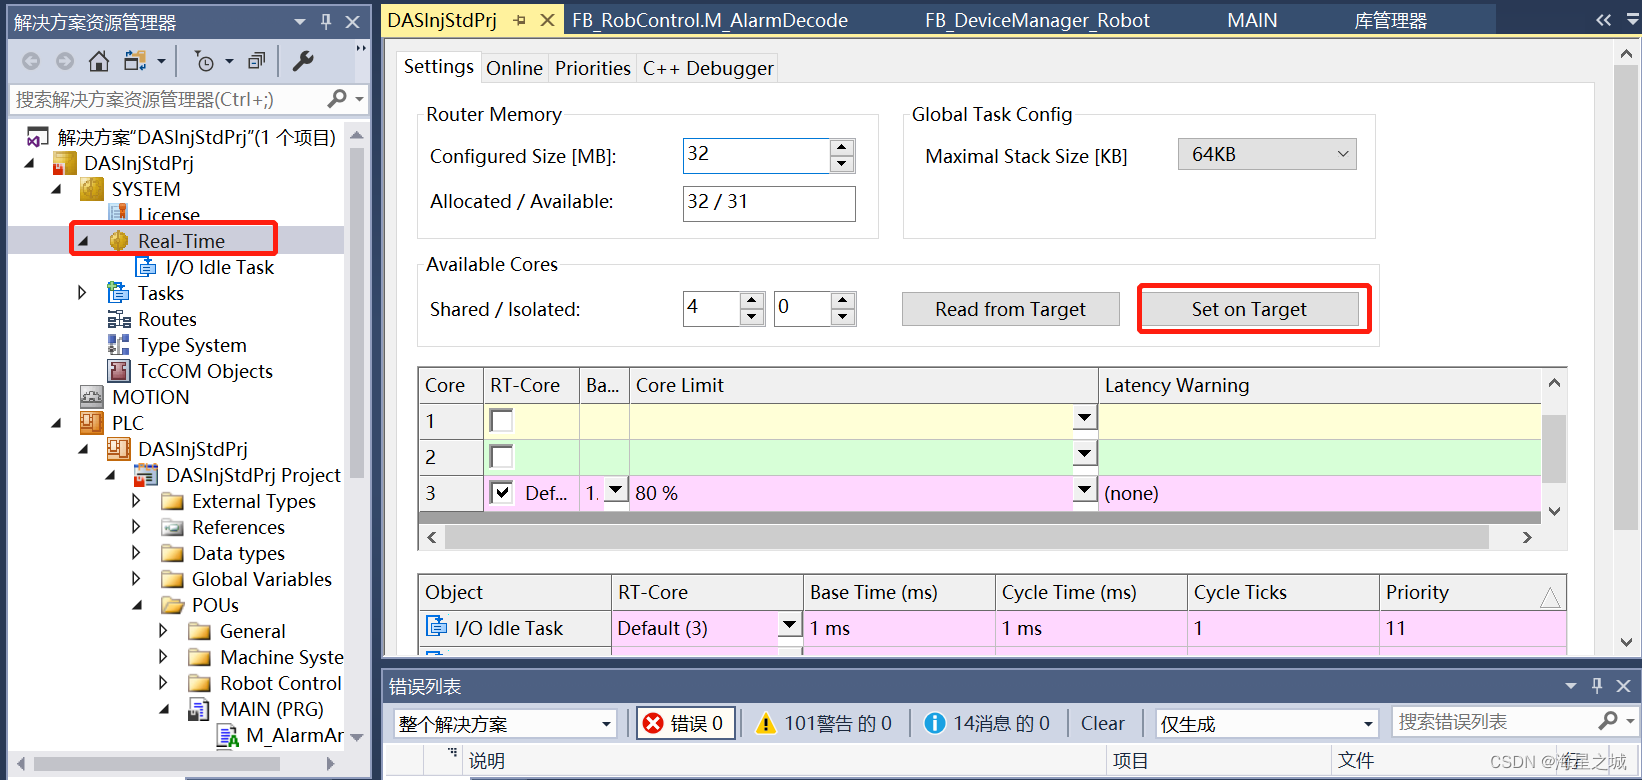Click the Tasks node icon
The width and height of the screenshot is (1642, 780).
(119, 293)
